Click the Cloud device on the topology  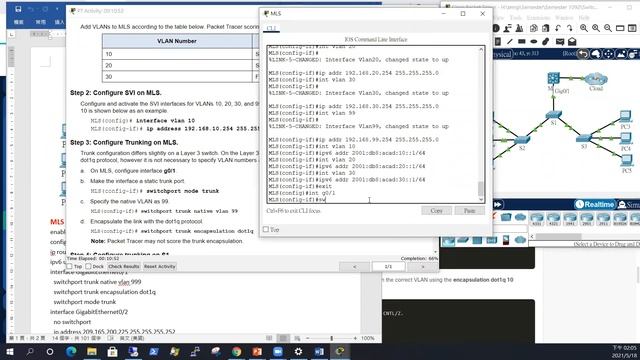pos(596,79)
